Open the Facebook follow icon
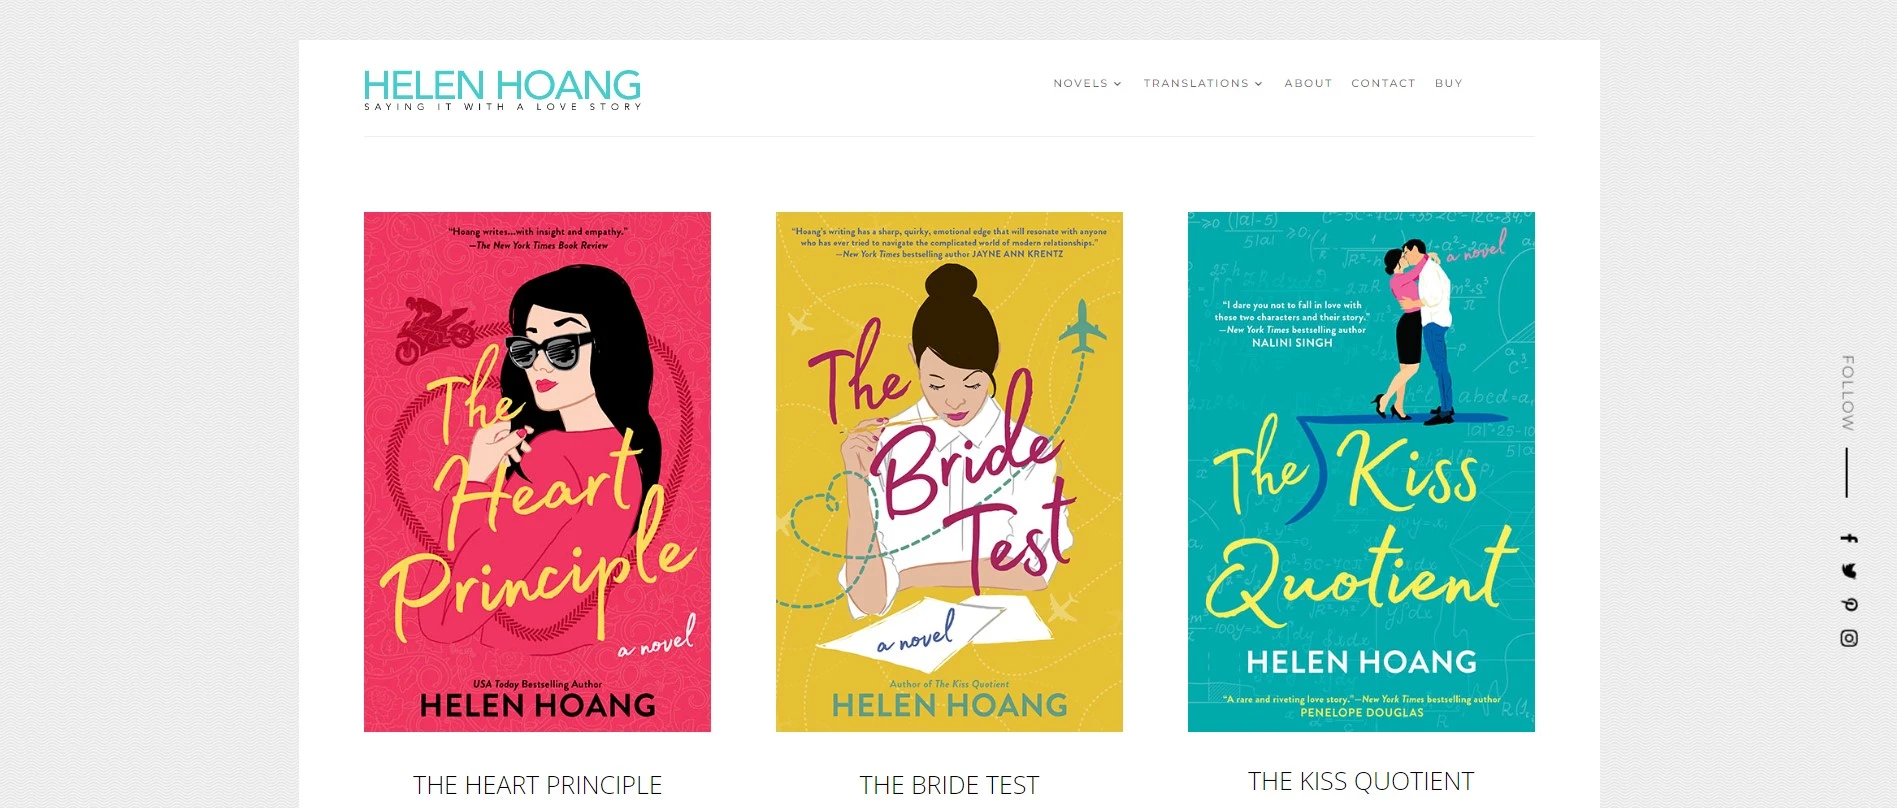 pyautogui.click(x=1849, y=538)
